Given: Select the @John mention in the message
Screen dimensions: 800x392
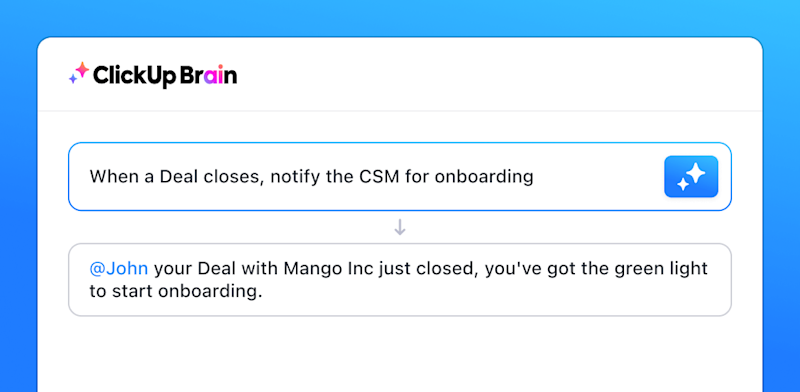Looking at the screenshot, I should (119, 268).
